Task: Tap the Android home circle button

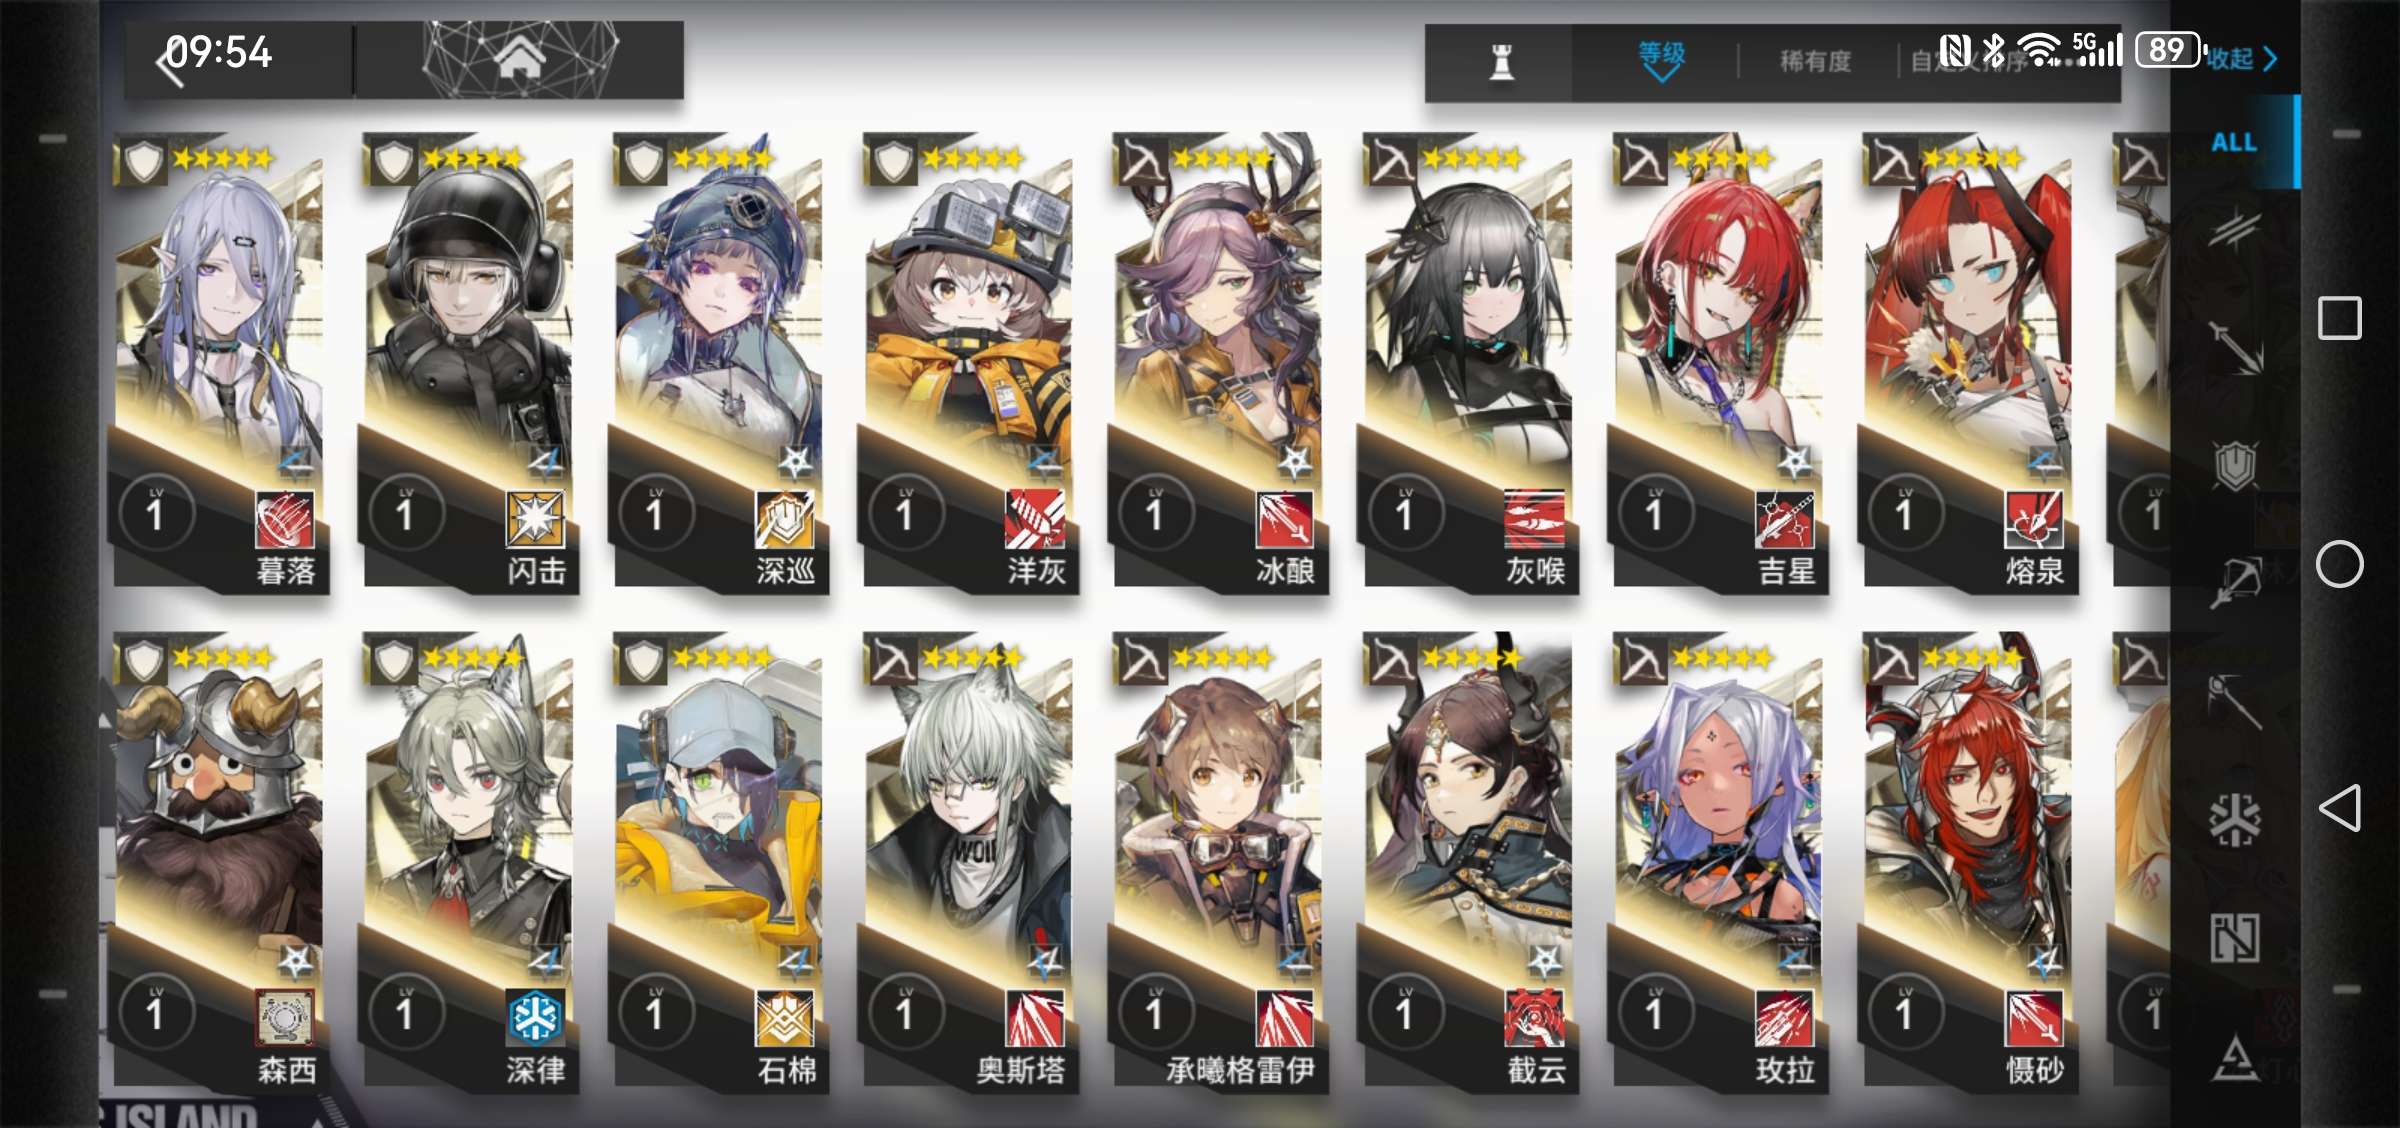Action: point(2339,565)
